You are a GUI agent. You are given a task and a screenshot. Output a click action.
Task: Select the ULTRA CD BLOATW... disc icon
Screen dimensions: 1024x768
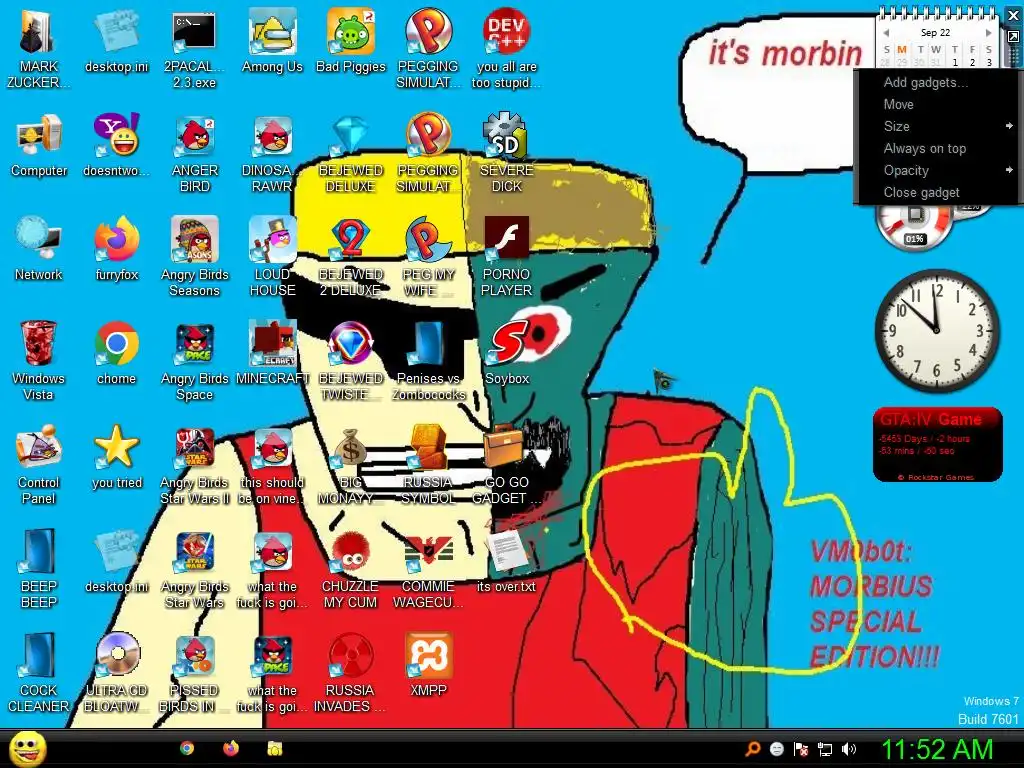pyautogui.click(x=116, y=672)
